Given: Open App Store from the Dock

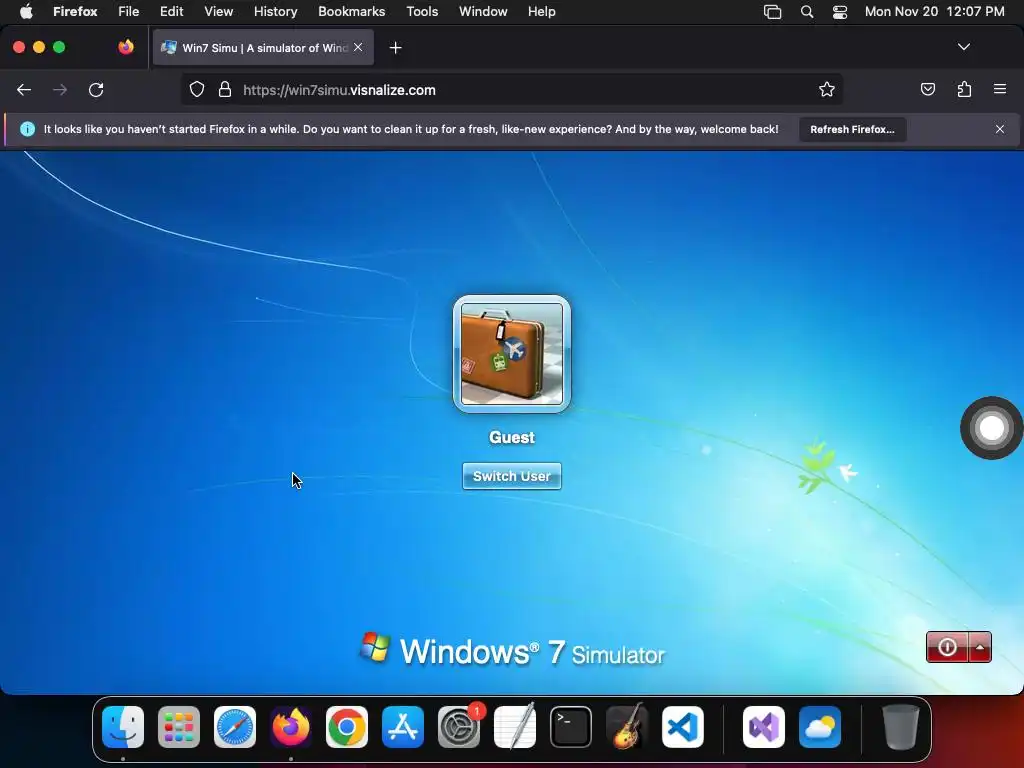Looking at the screenshot, I should pyautogui.click(x=403, y=727).
